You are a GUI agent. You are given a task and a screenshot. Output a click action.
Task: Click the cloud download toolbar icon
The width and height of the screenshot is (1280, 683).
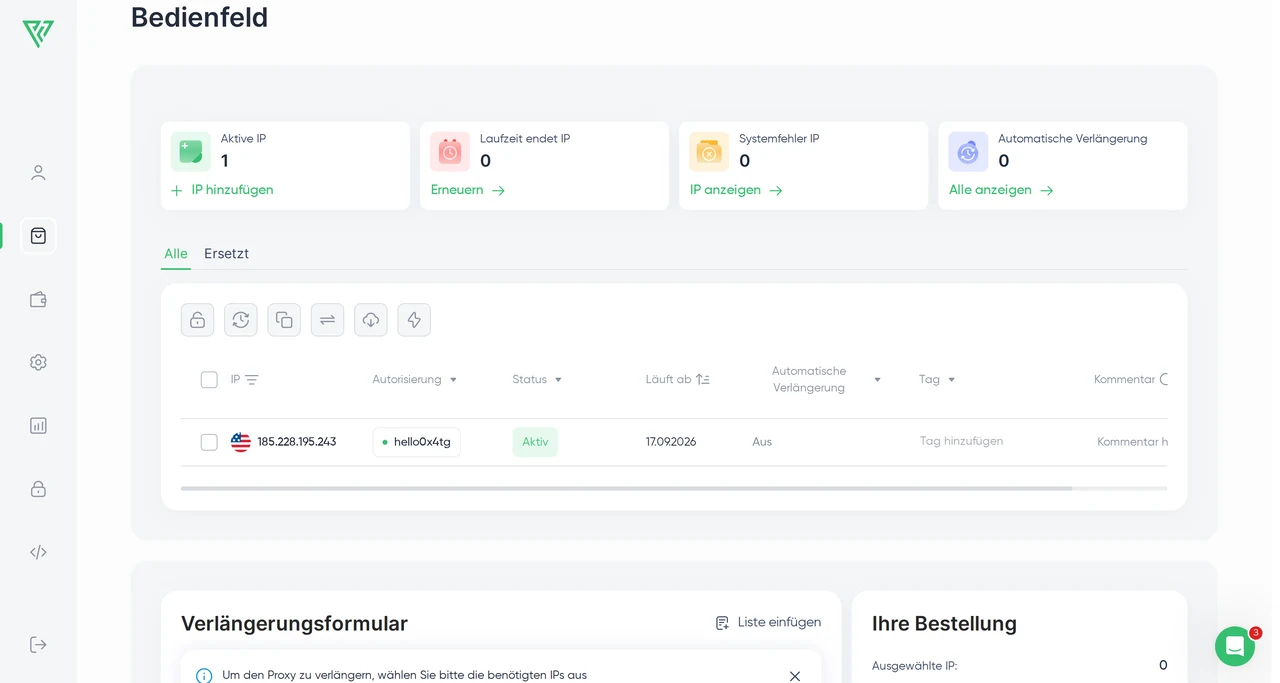[371, 320]
